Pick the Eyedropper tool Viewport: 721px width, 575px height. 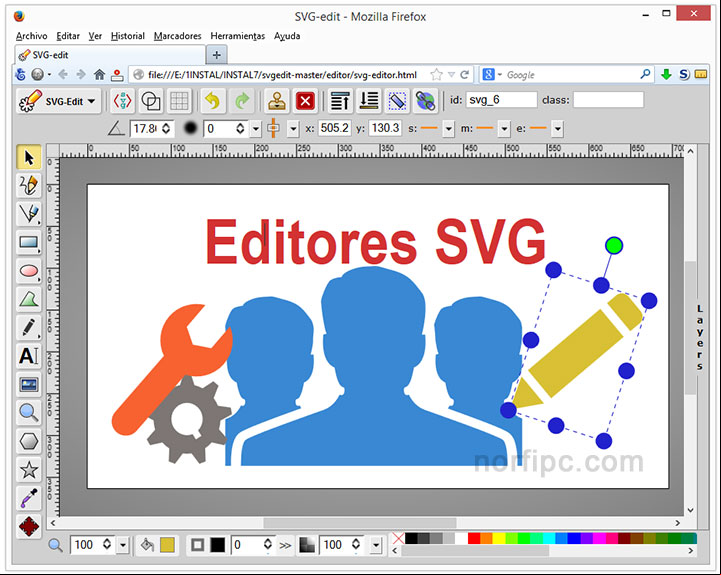29,498
